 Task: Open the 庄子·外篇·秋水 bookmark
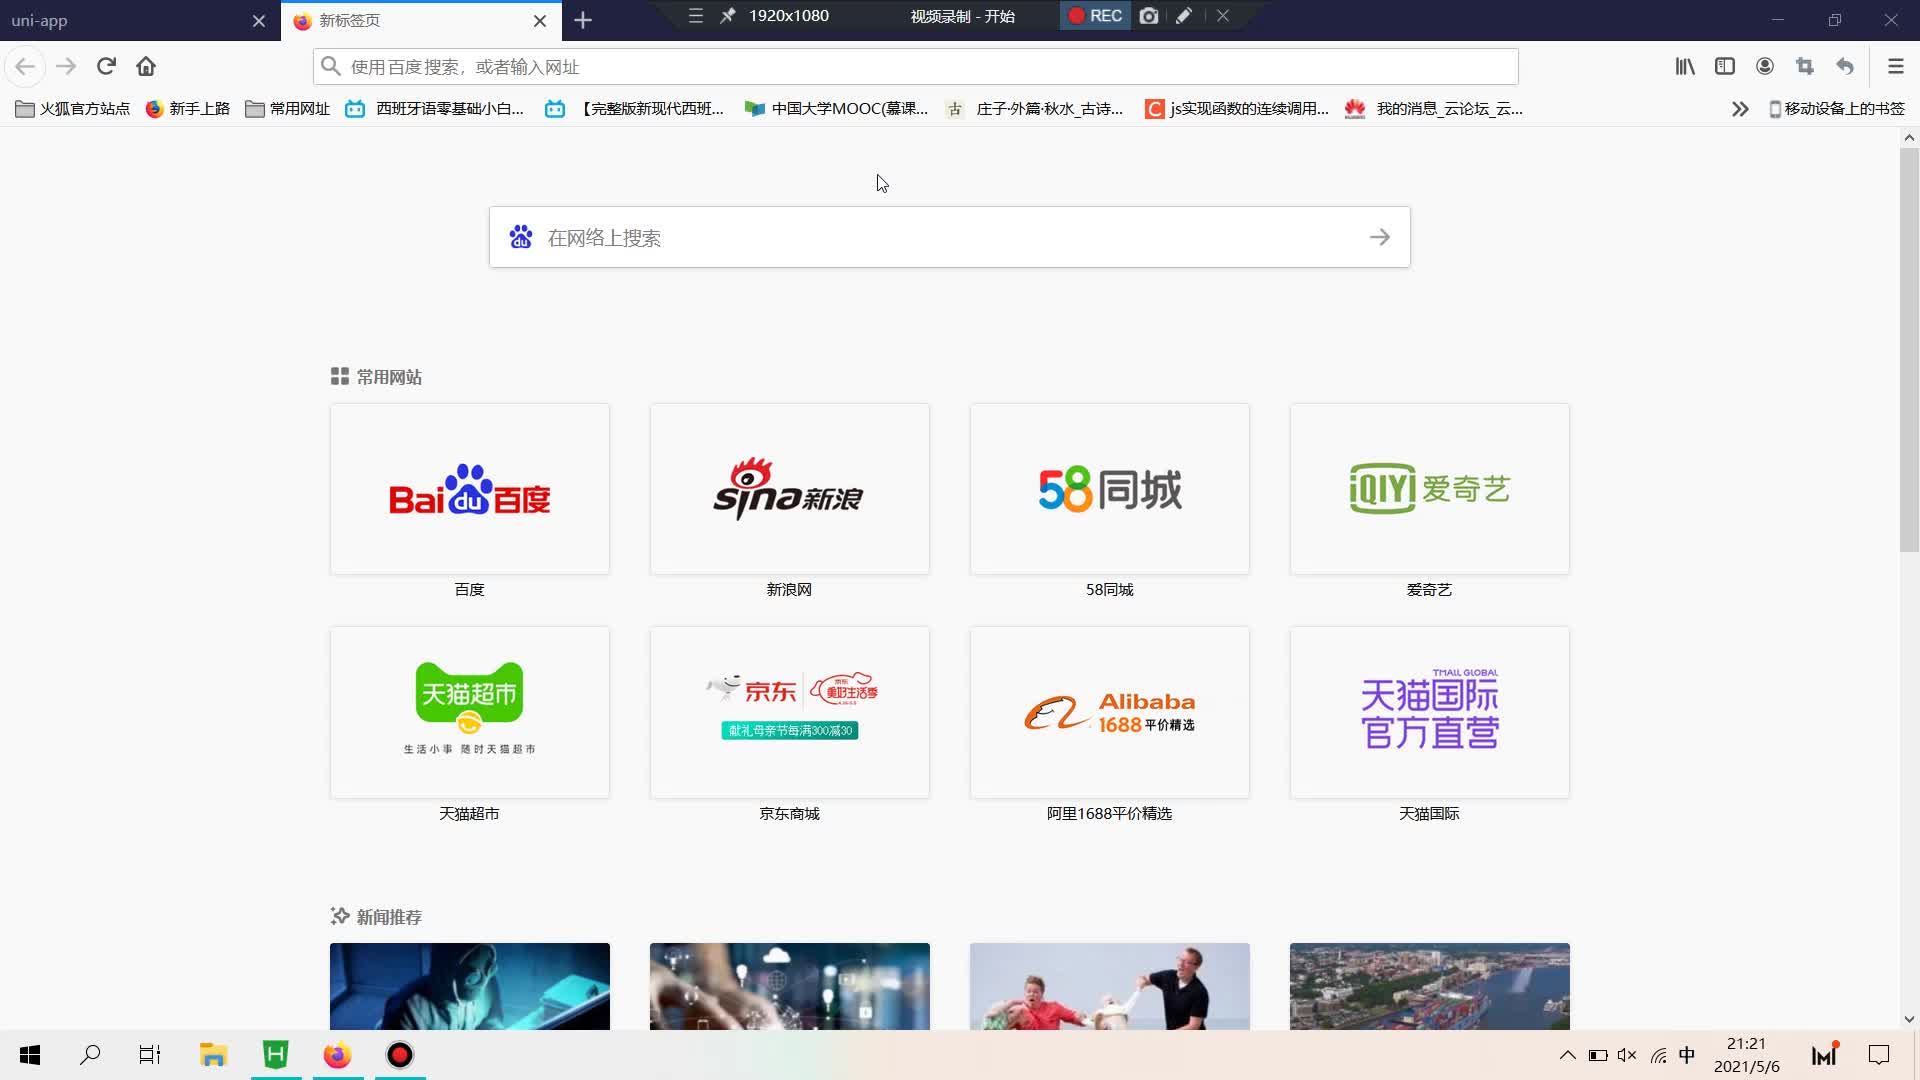[x=1035, y=109]
